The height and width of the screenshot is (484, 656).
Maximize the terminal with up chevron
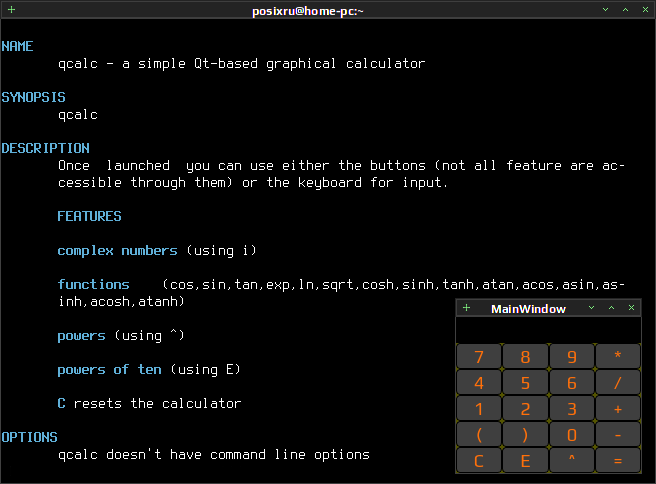(x=625, y=10)
